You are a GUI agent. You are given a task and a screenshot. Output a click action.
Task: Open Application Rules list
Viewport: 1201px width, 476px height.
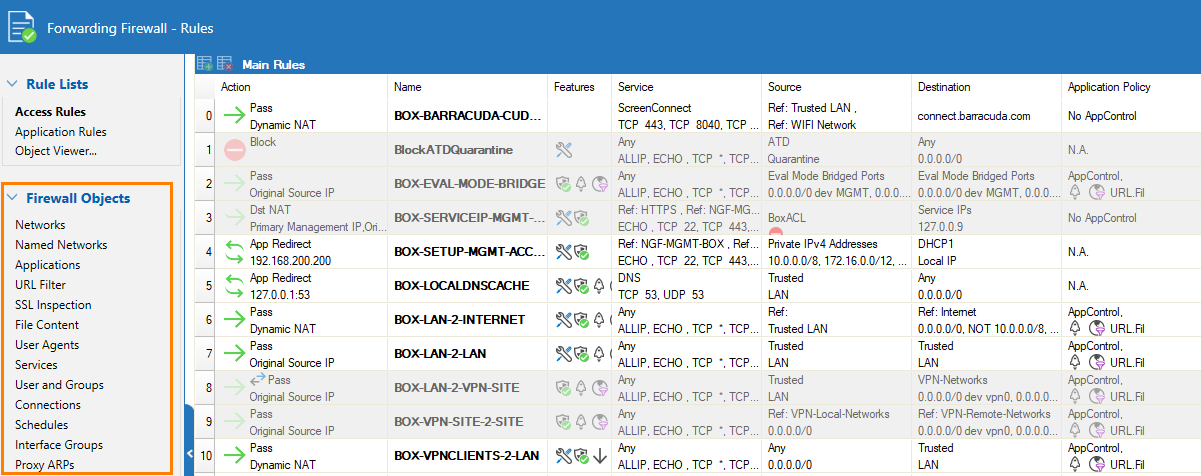click(x=61, y=132)
